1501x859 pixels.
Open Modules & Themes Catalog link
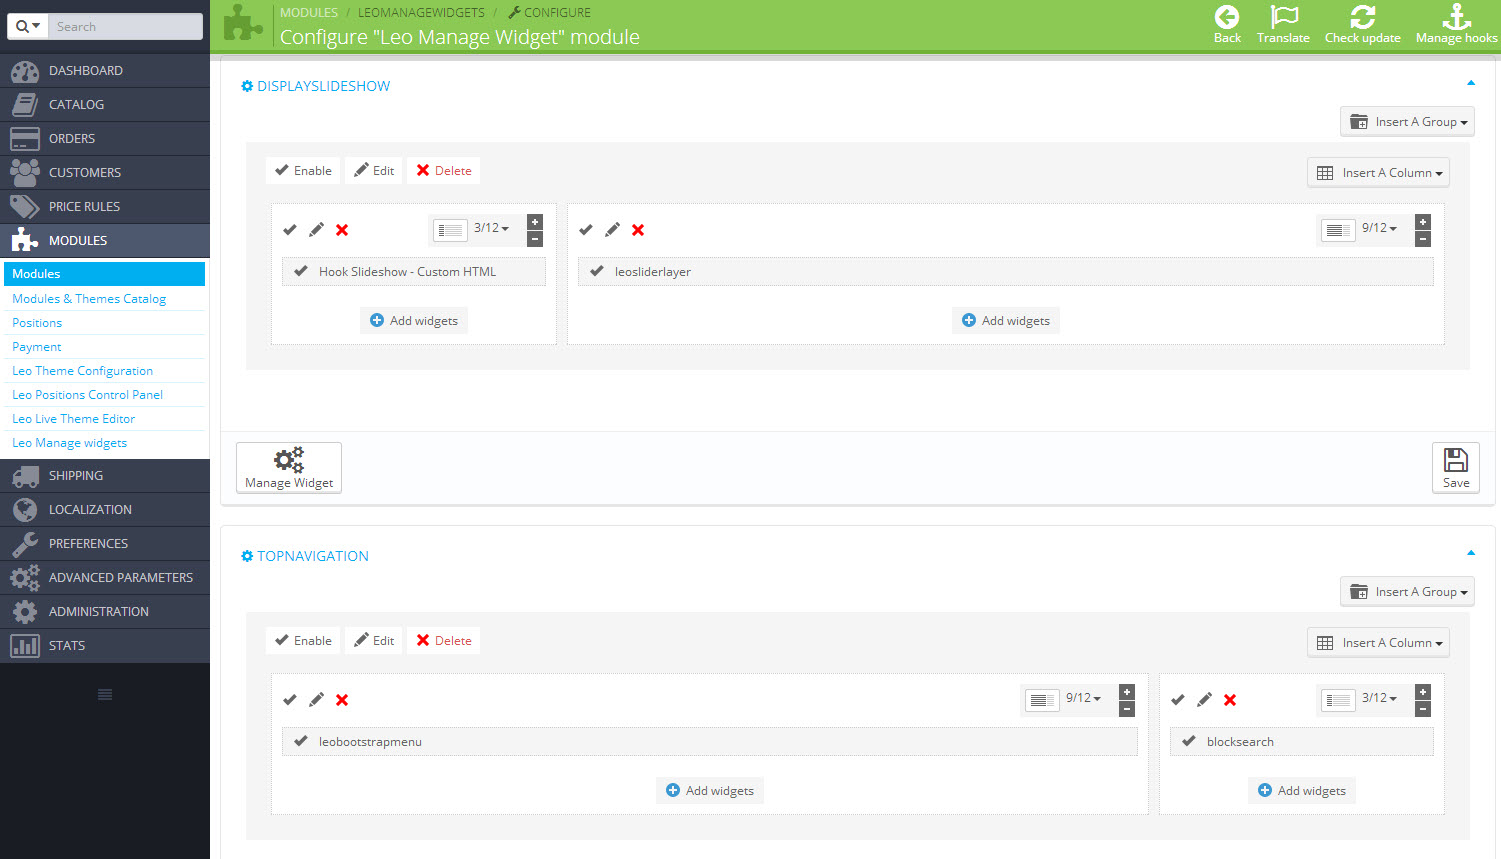(x=89, y=299)
